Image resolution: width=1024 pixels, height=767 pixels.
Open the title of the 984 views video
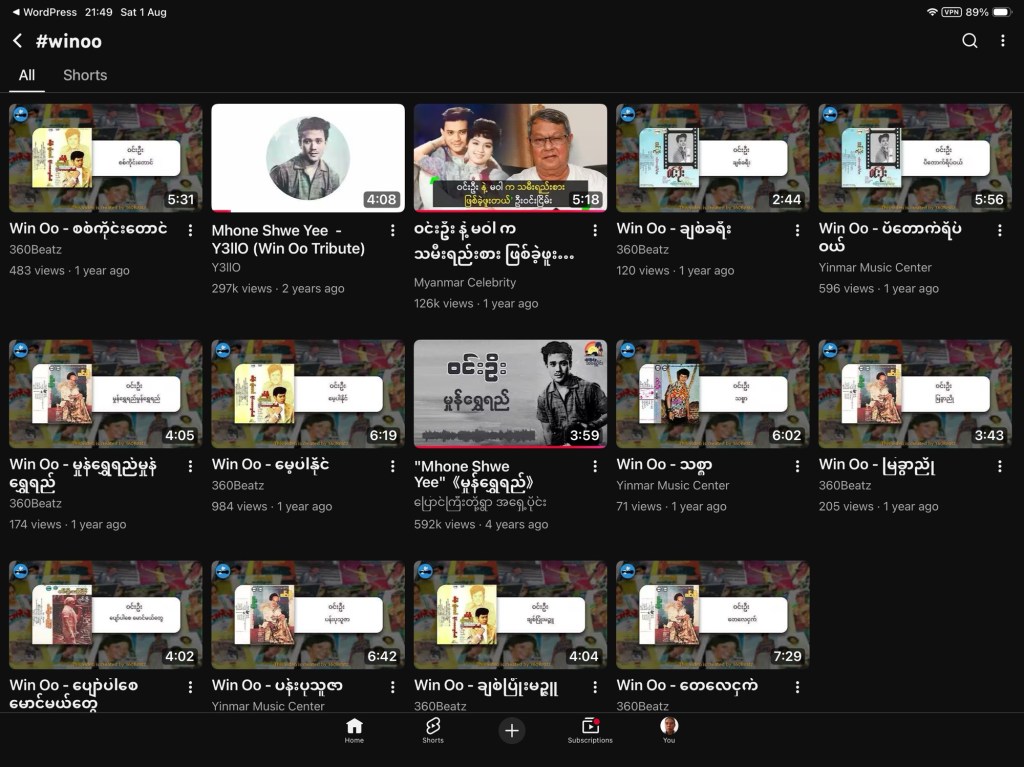pyautogui.click(x=270, y=465)
